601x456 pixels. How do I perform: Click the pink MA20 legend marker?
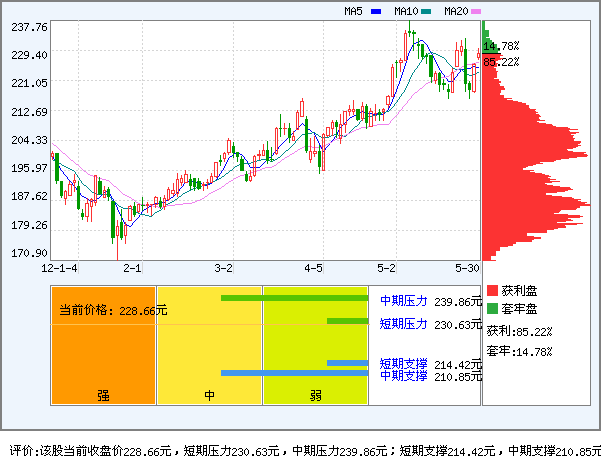coord(476,12)
